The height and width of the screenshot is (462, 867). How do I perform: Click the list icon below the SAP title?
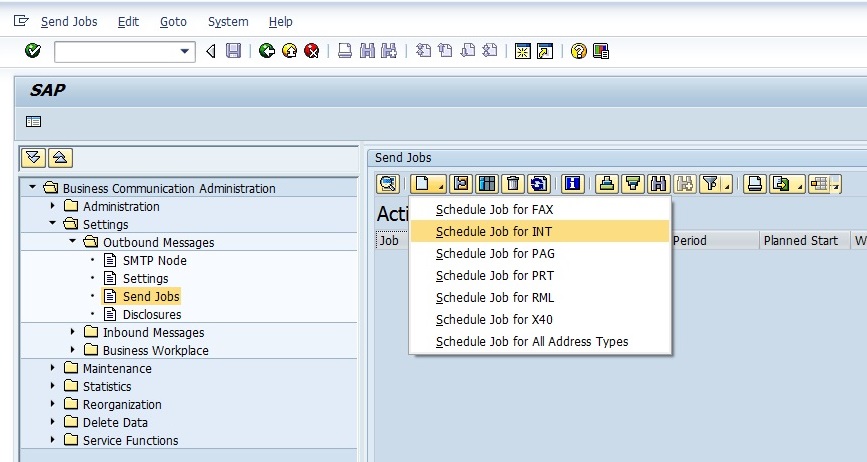click(33, 122)
